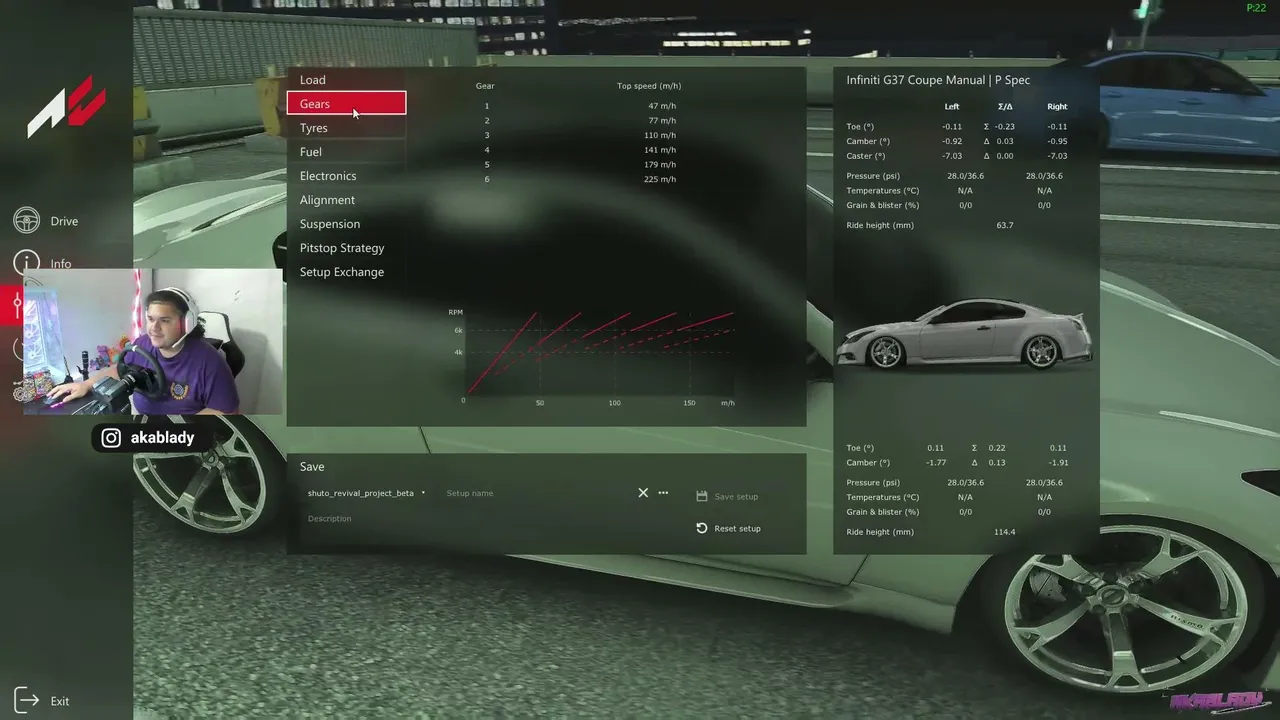Image resolution: width=1280 pixels, height=720 pixels.
Task: Click the Setup name input field
Action: [x=538, y=493]
